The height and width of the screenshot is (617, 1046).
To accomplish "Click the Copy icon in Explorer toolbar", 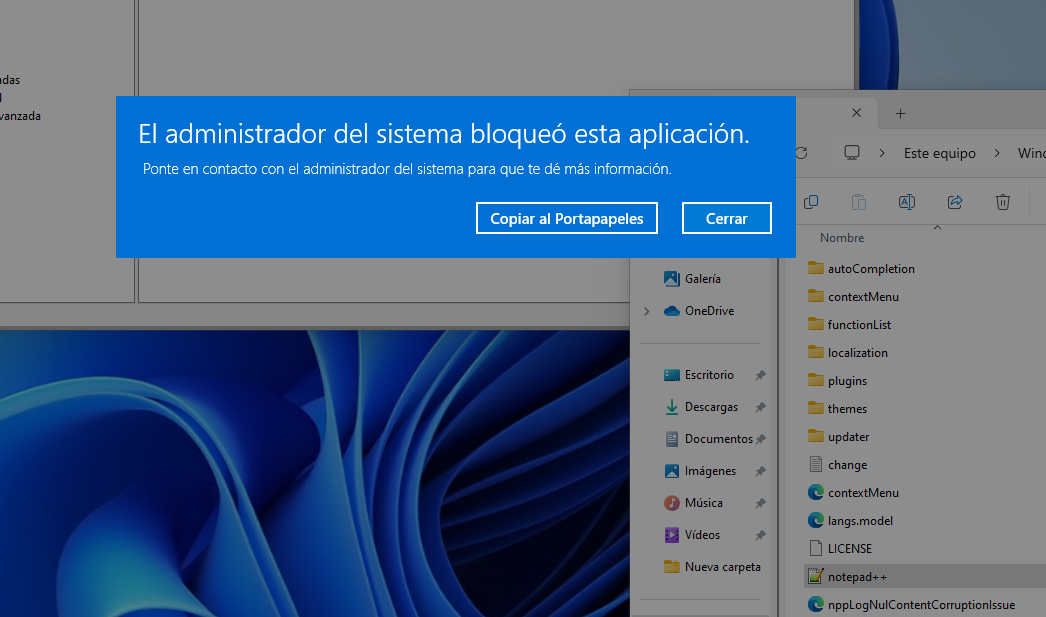I will pos(811,202).
